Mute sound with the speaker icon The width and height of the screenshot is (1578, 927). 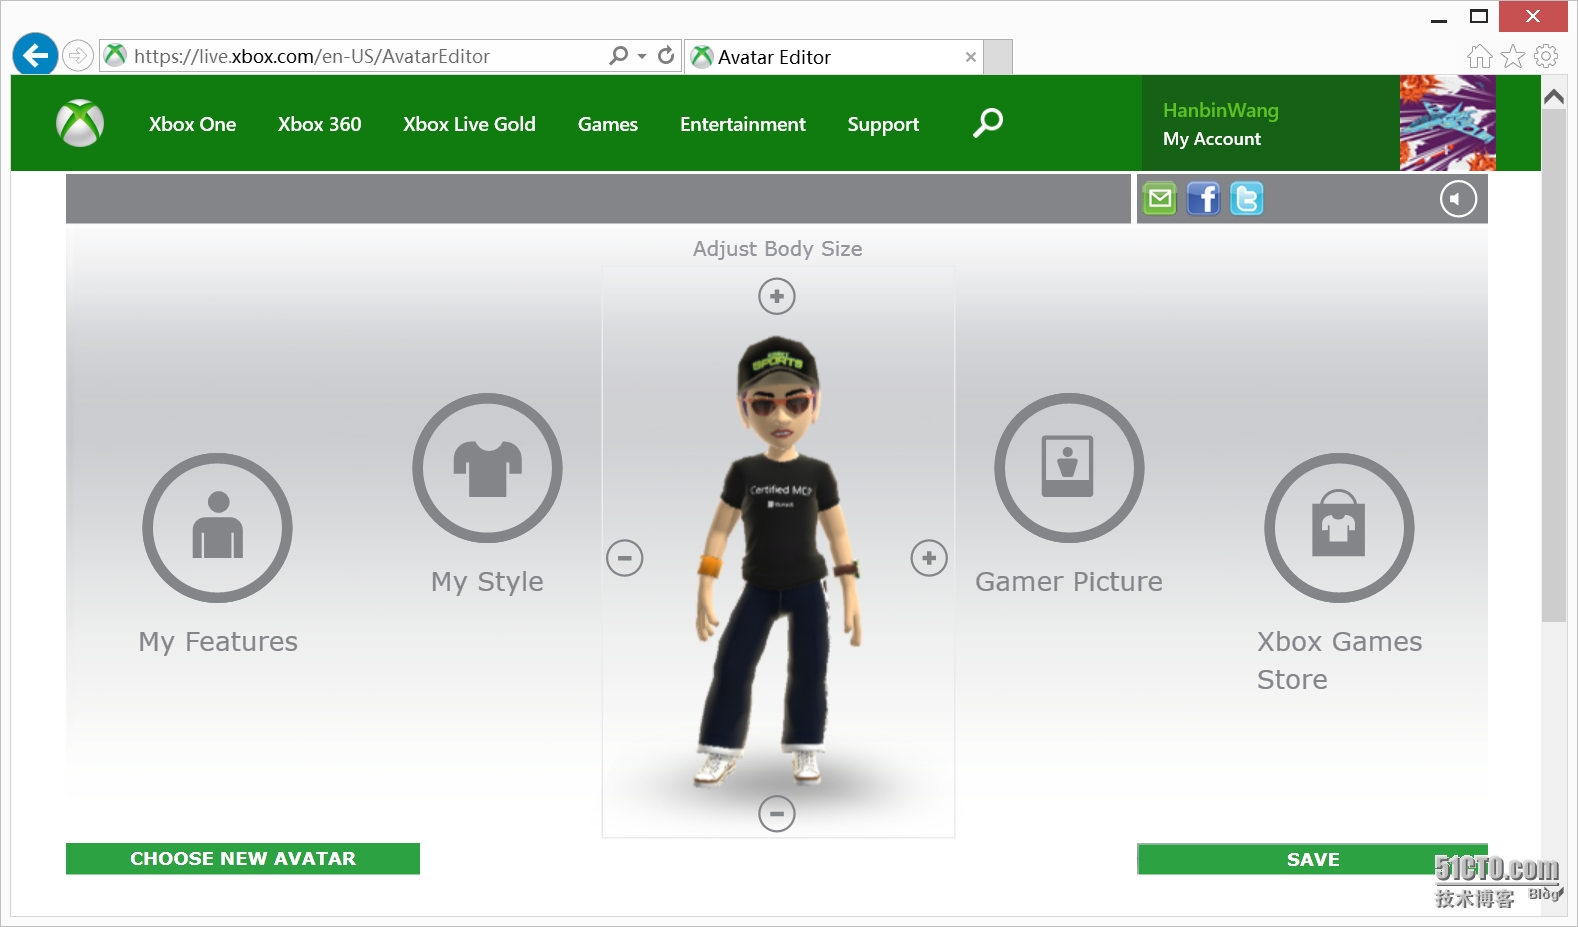tap(1458, 199)
